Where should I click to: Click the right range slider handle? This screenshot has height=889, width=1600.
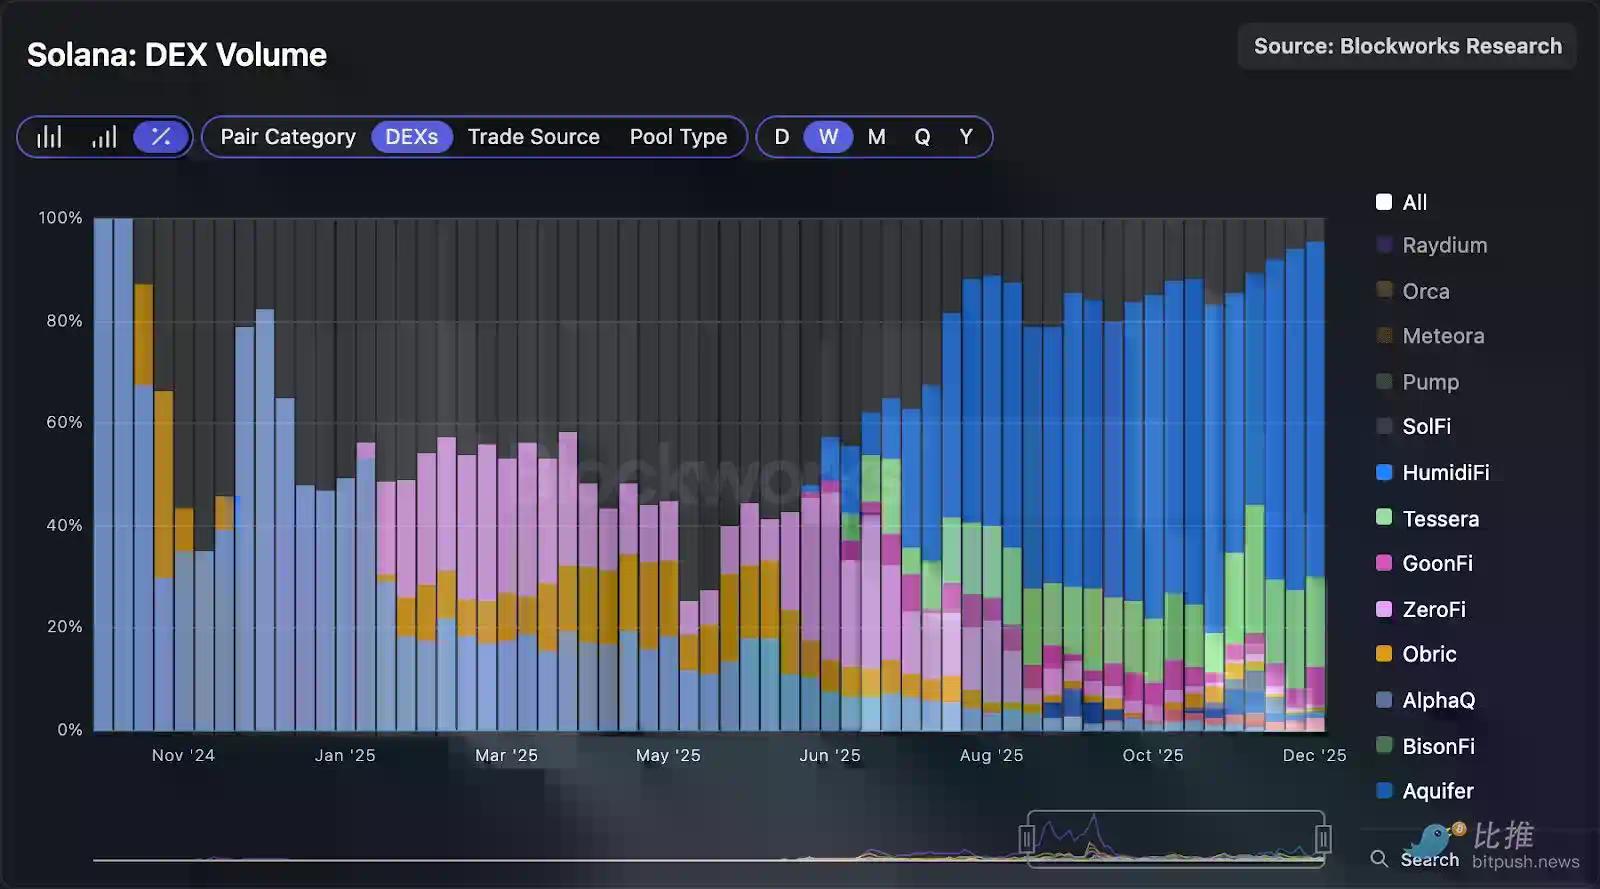1323,838
